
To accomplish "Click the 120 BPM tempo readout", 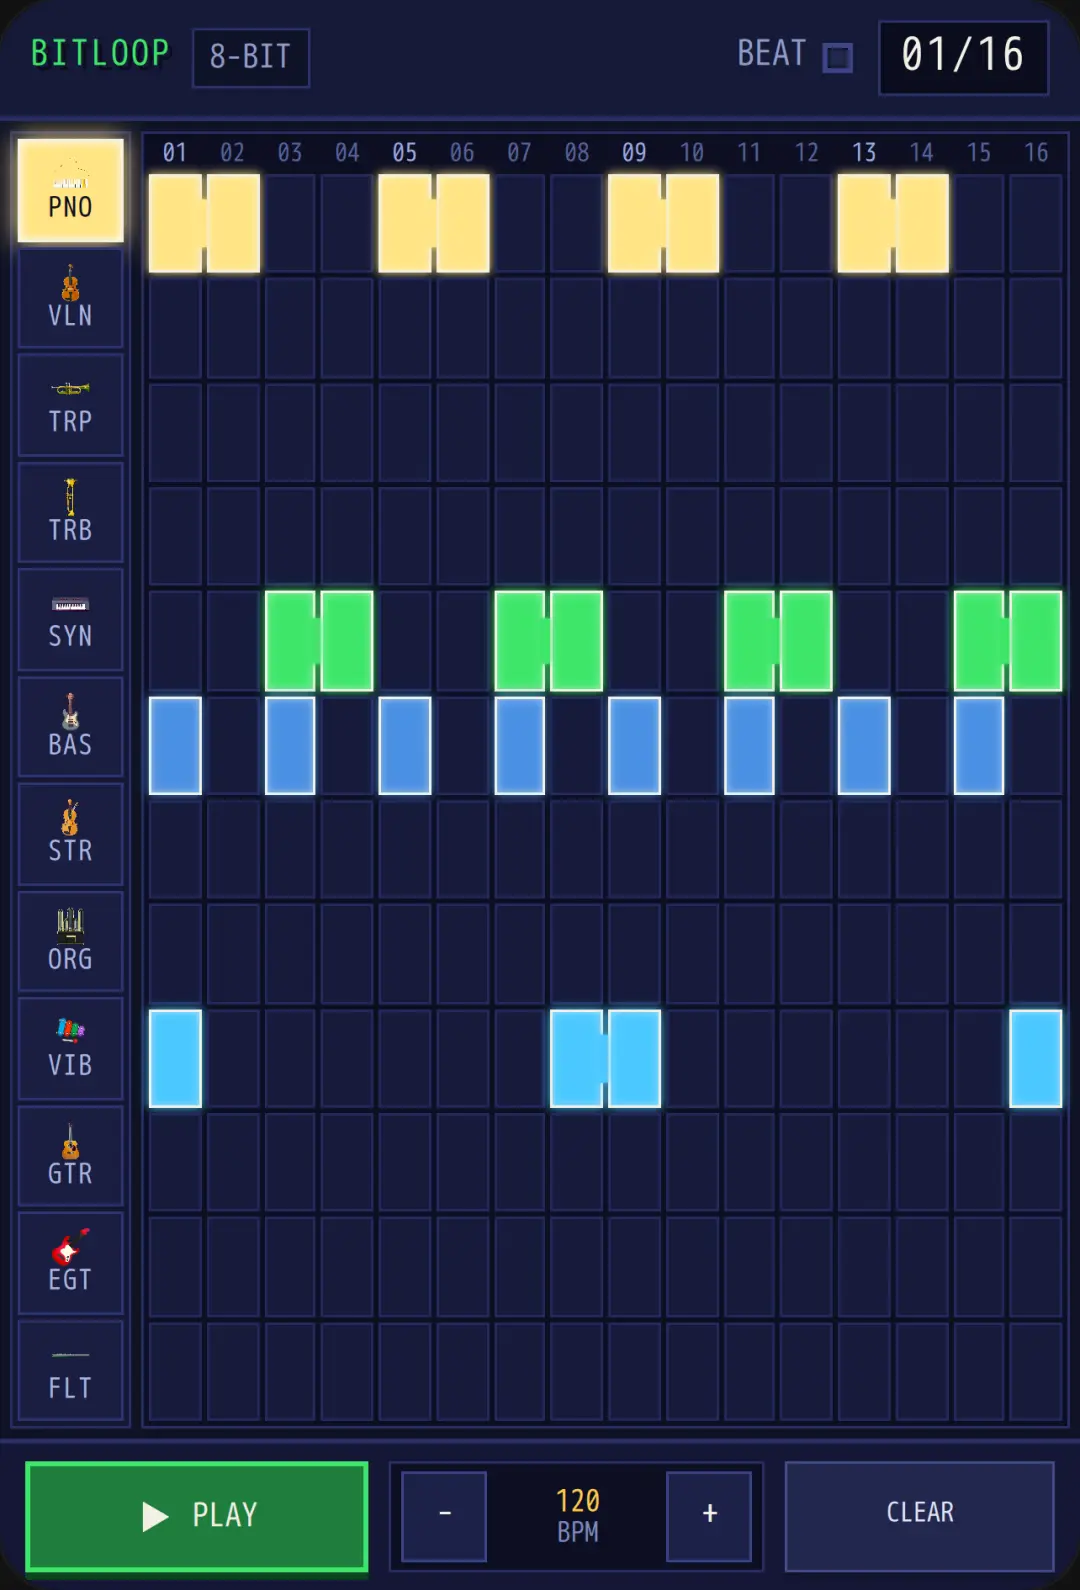I will point(578,1516).
